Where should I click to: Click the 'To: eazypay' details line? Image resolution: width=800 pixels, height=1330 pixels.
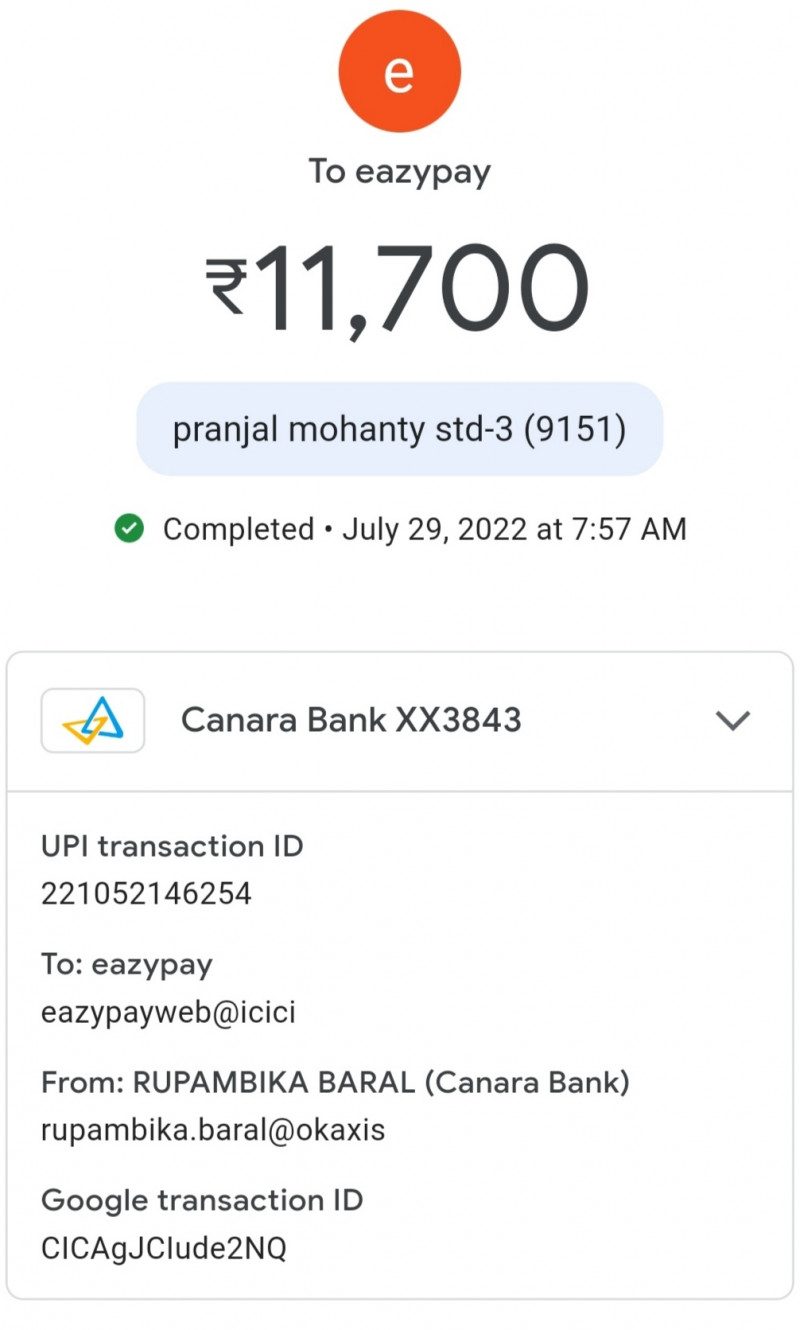coord(127,965)
